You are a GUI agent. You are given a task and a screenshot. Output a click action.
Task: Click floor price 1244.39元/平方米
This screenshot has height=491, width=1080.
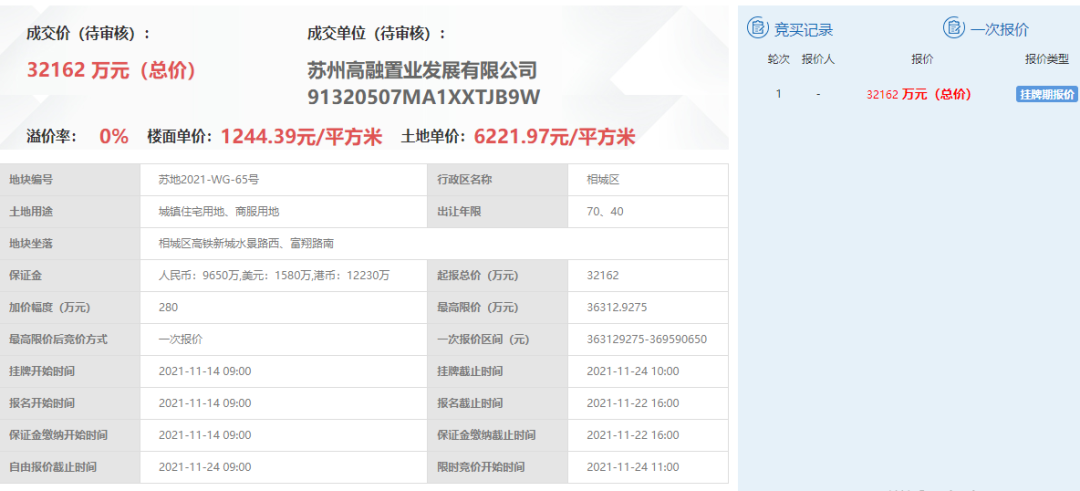click(x=301, y=136)
